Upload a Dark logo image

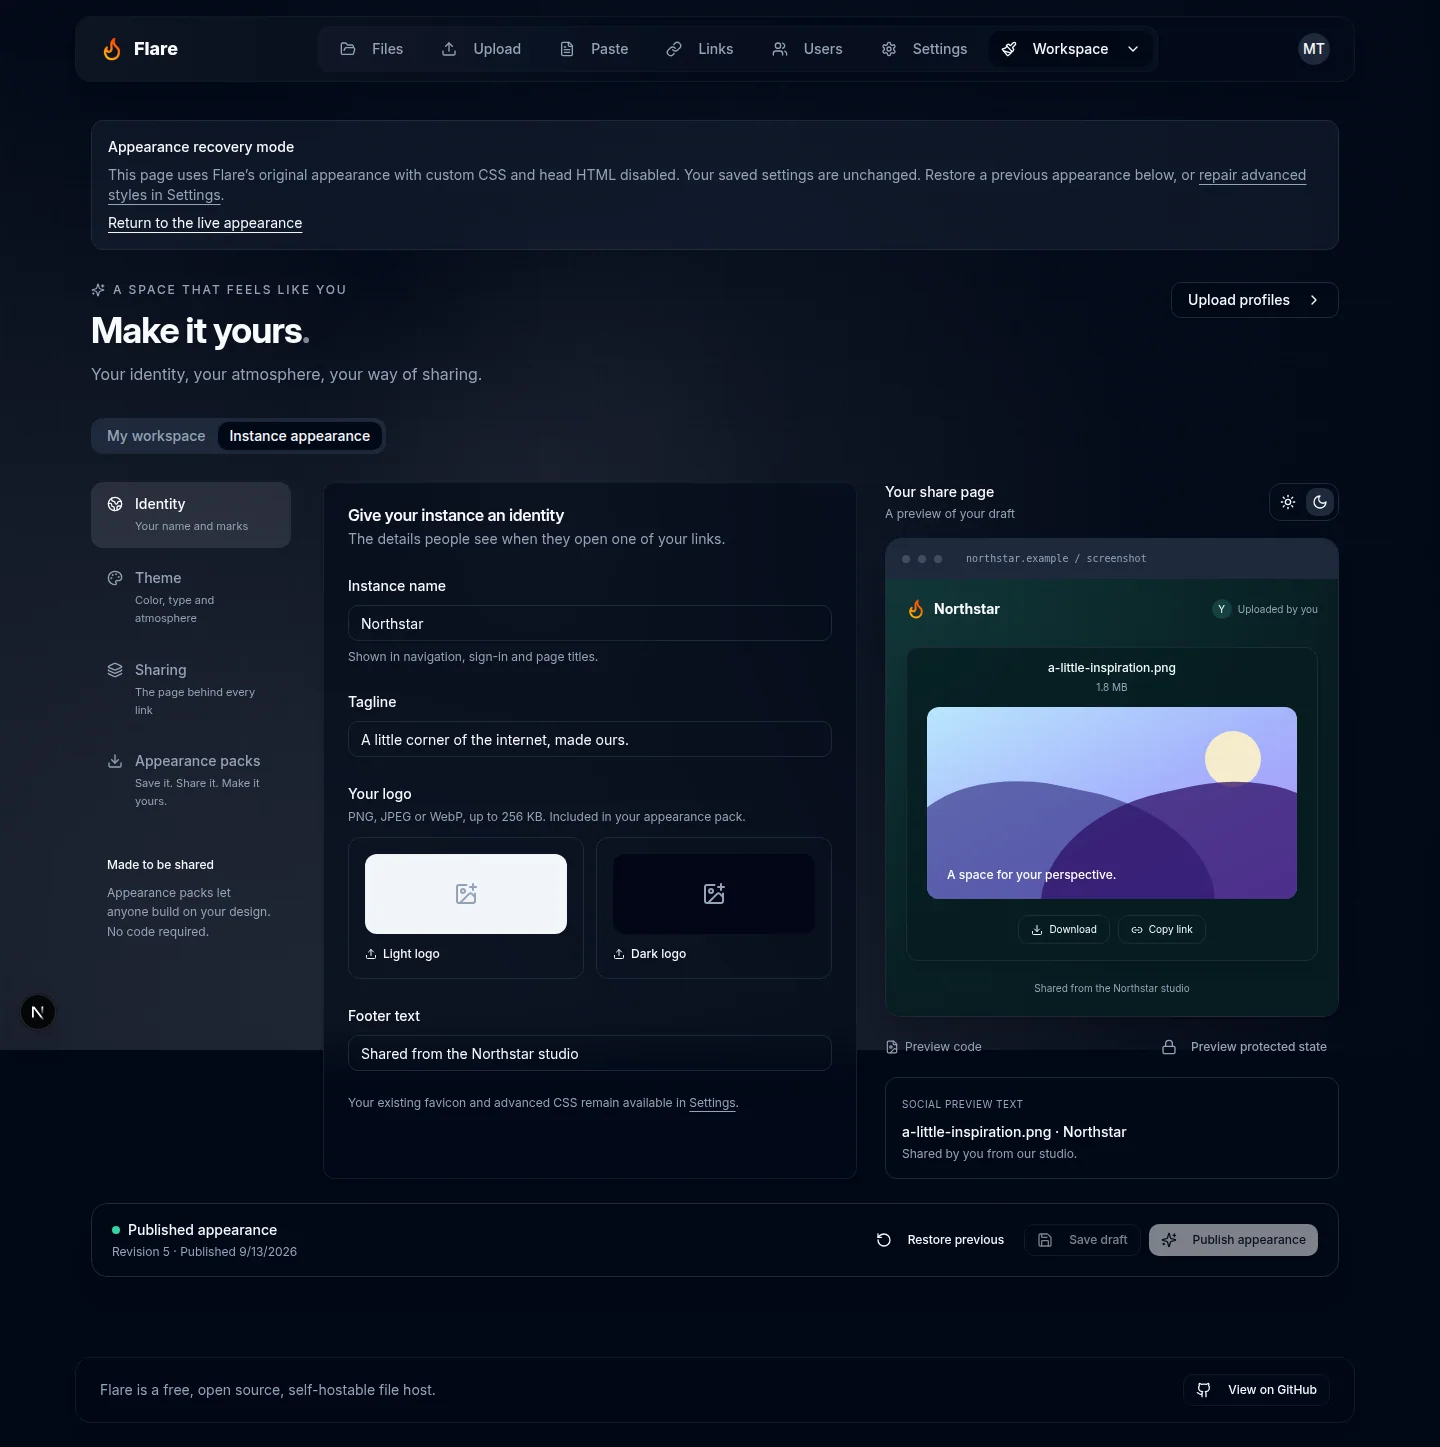tap(714, 908)
